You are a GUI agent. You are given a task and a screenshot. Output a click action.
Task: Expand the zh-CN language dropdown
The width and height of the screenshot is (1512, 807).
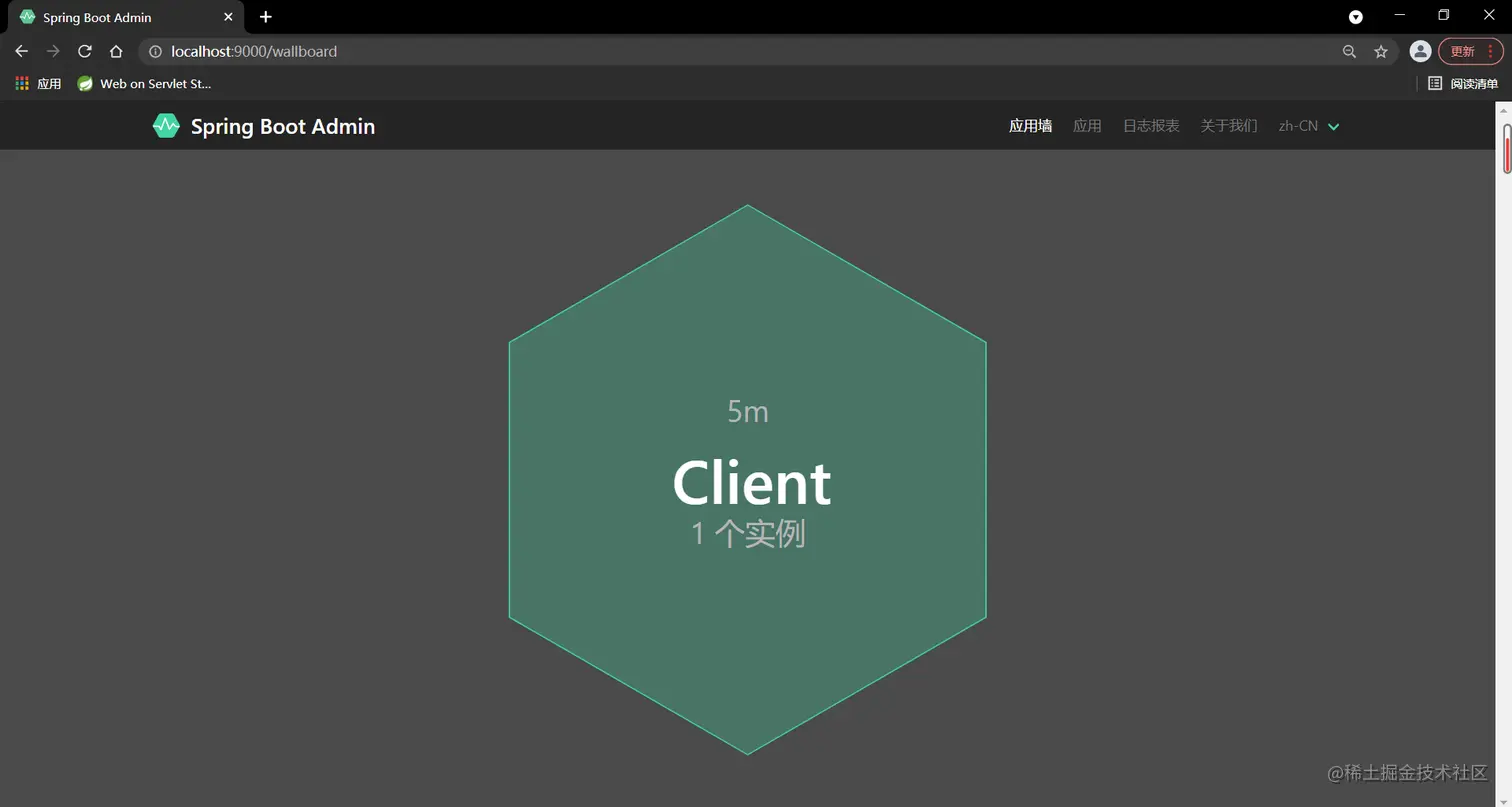point(1309,126)
